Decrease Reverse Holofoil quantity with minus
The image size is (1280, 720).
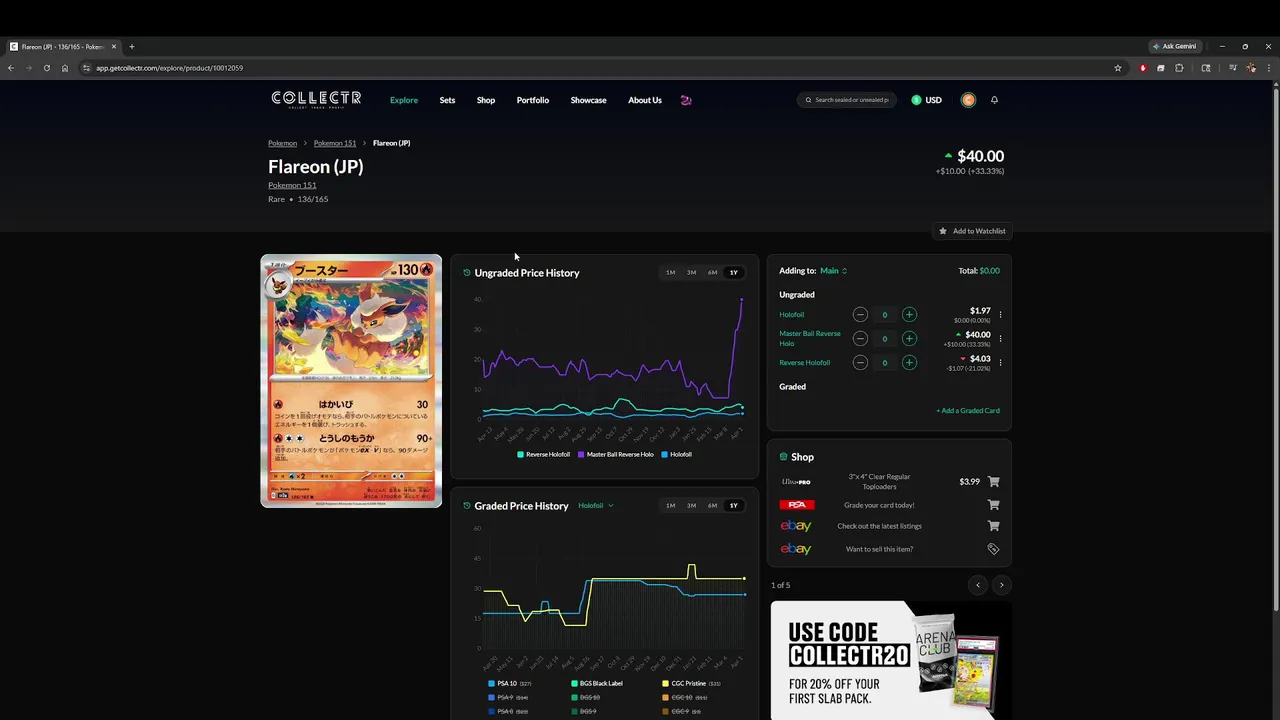point(860,362)
